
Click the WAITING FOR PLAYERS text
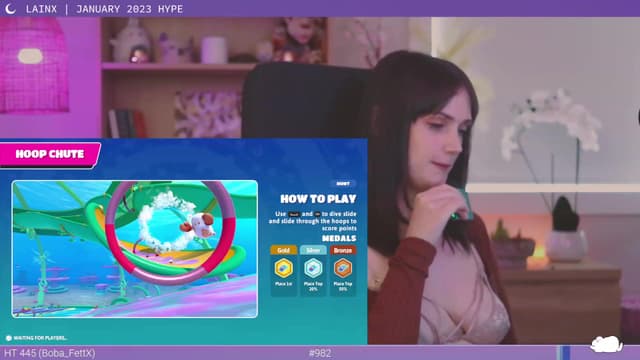40,338
